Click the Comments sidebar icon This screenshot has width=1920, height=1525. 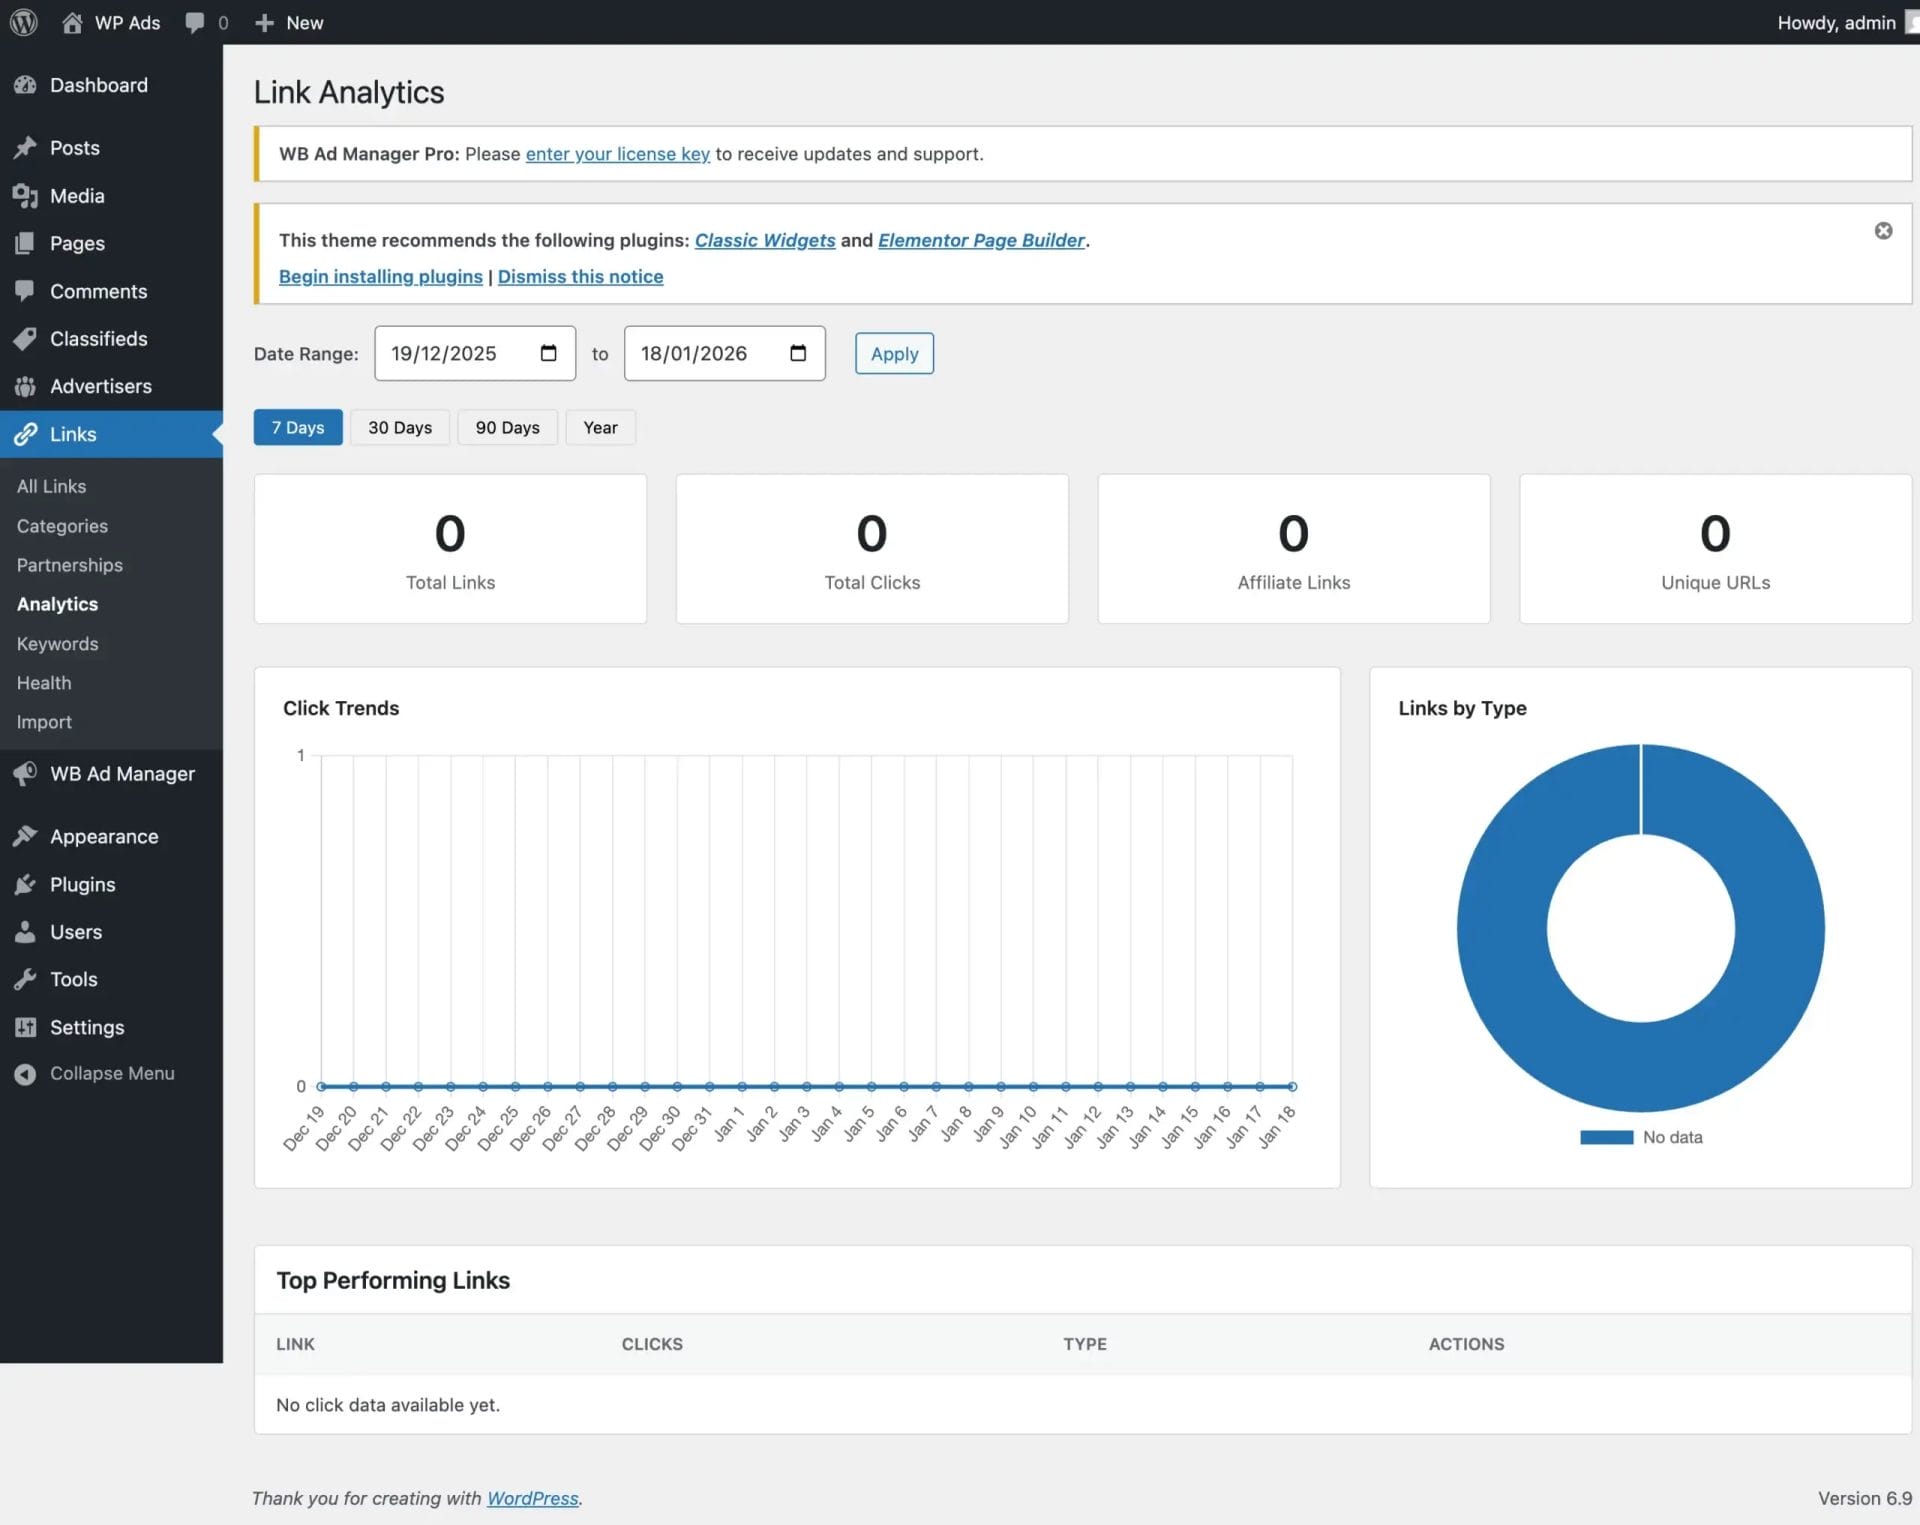point(25,291)
